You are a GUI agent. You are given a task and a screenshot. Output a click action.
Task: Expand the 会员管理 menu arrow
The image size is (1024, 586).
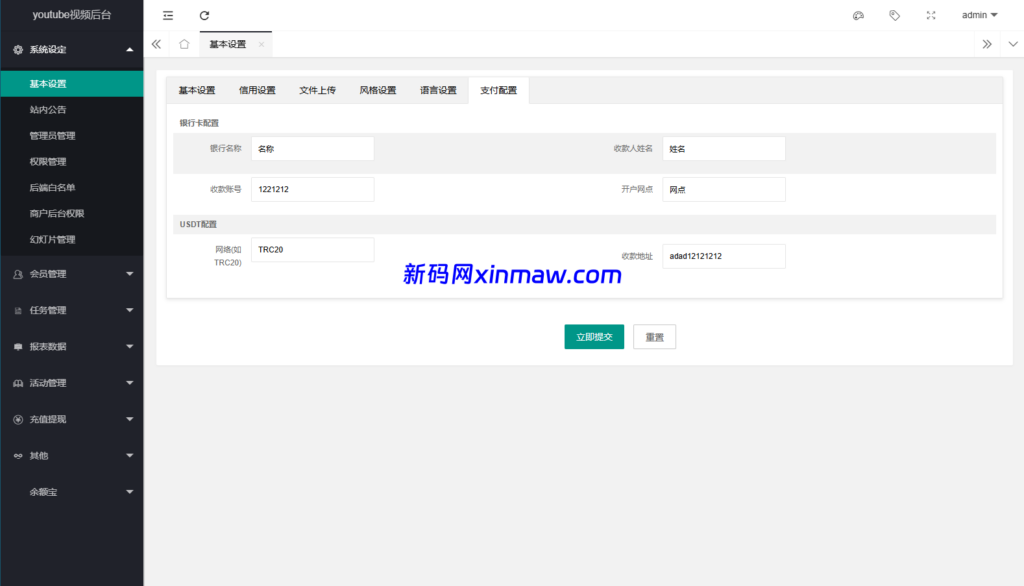pyautogui.click(x=129, y=274)
